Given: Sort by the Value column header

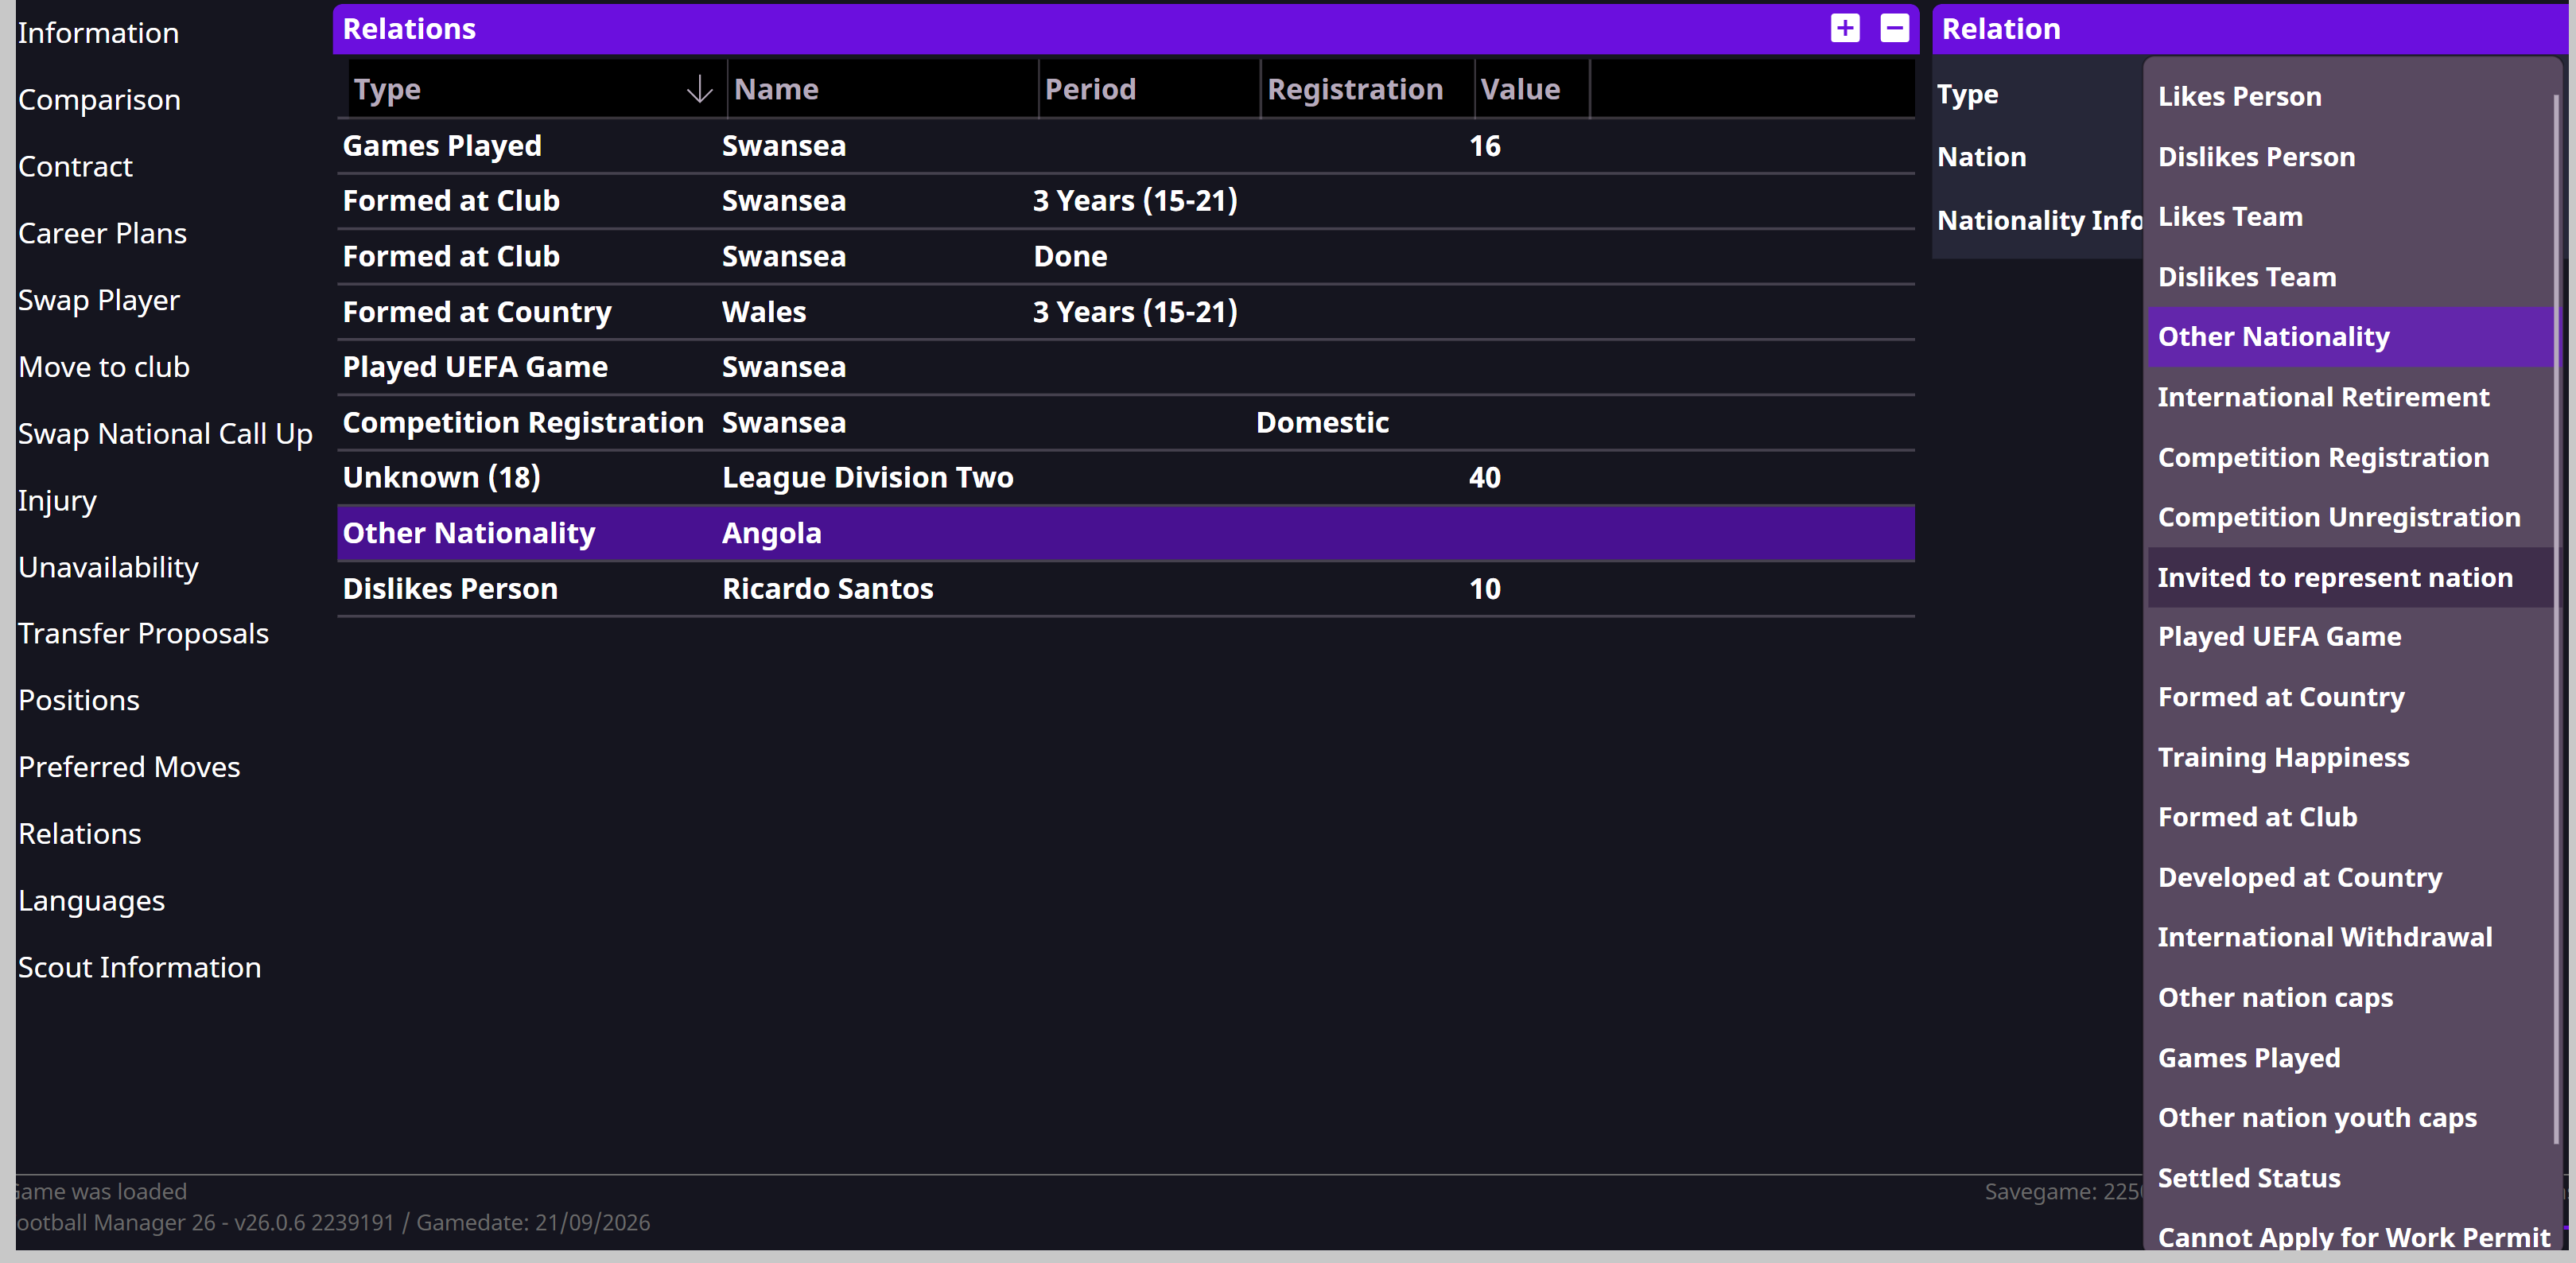Looking at the screenshot, I should [x=1519, y=90].
